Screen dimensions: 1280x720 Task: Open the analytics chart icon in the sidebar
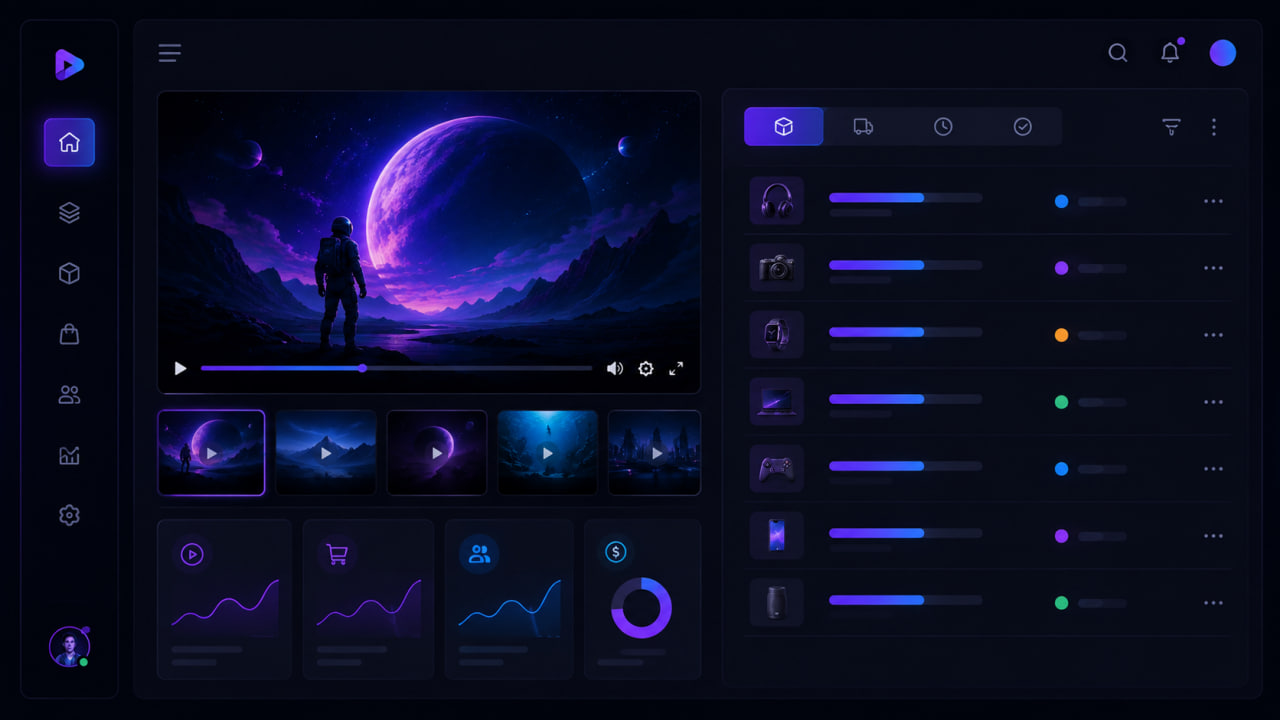coord(69,455)
